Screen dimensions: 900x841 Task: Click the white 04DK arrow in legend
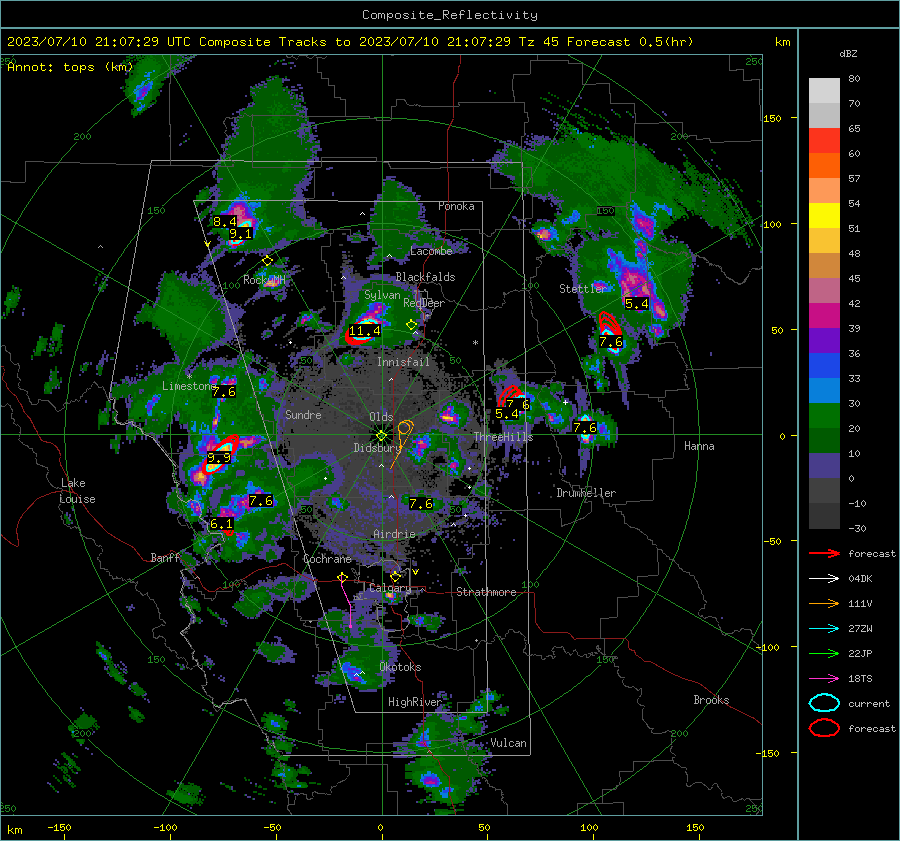coord(824,579)
